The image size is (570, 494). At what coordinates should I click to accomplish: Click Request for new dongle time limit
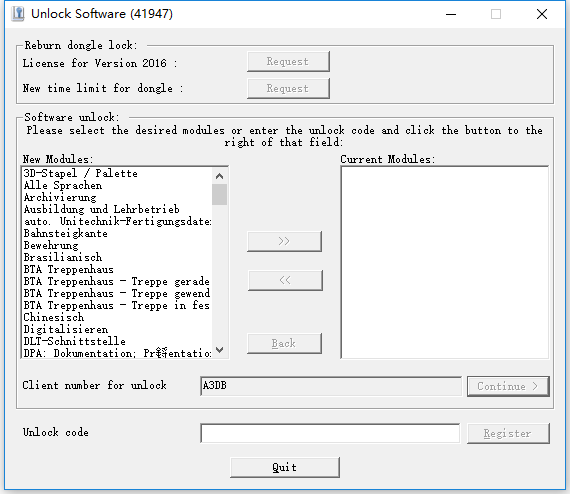(288, 88)
